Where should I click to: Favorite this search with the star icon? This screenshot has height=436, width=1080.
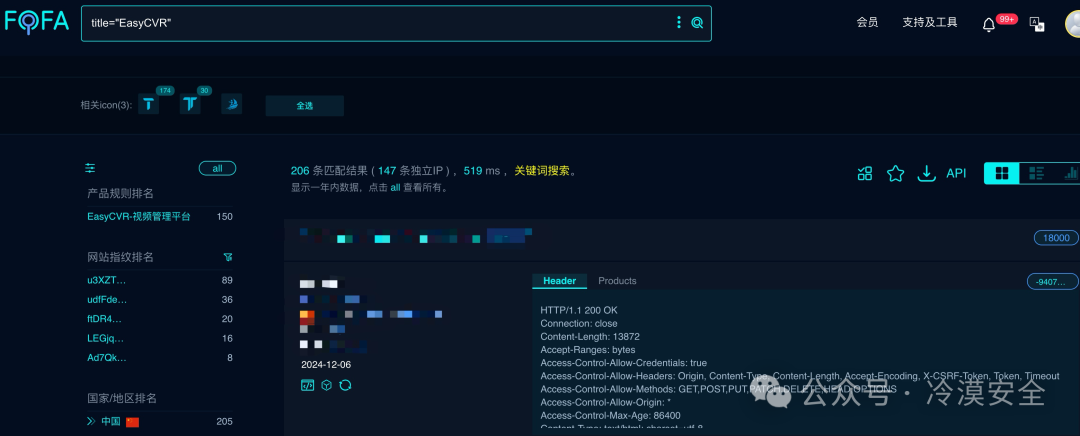895,174
